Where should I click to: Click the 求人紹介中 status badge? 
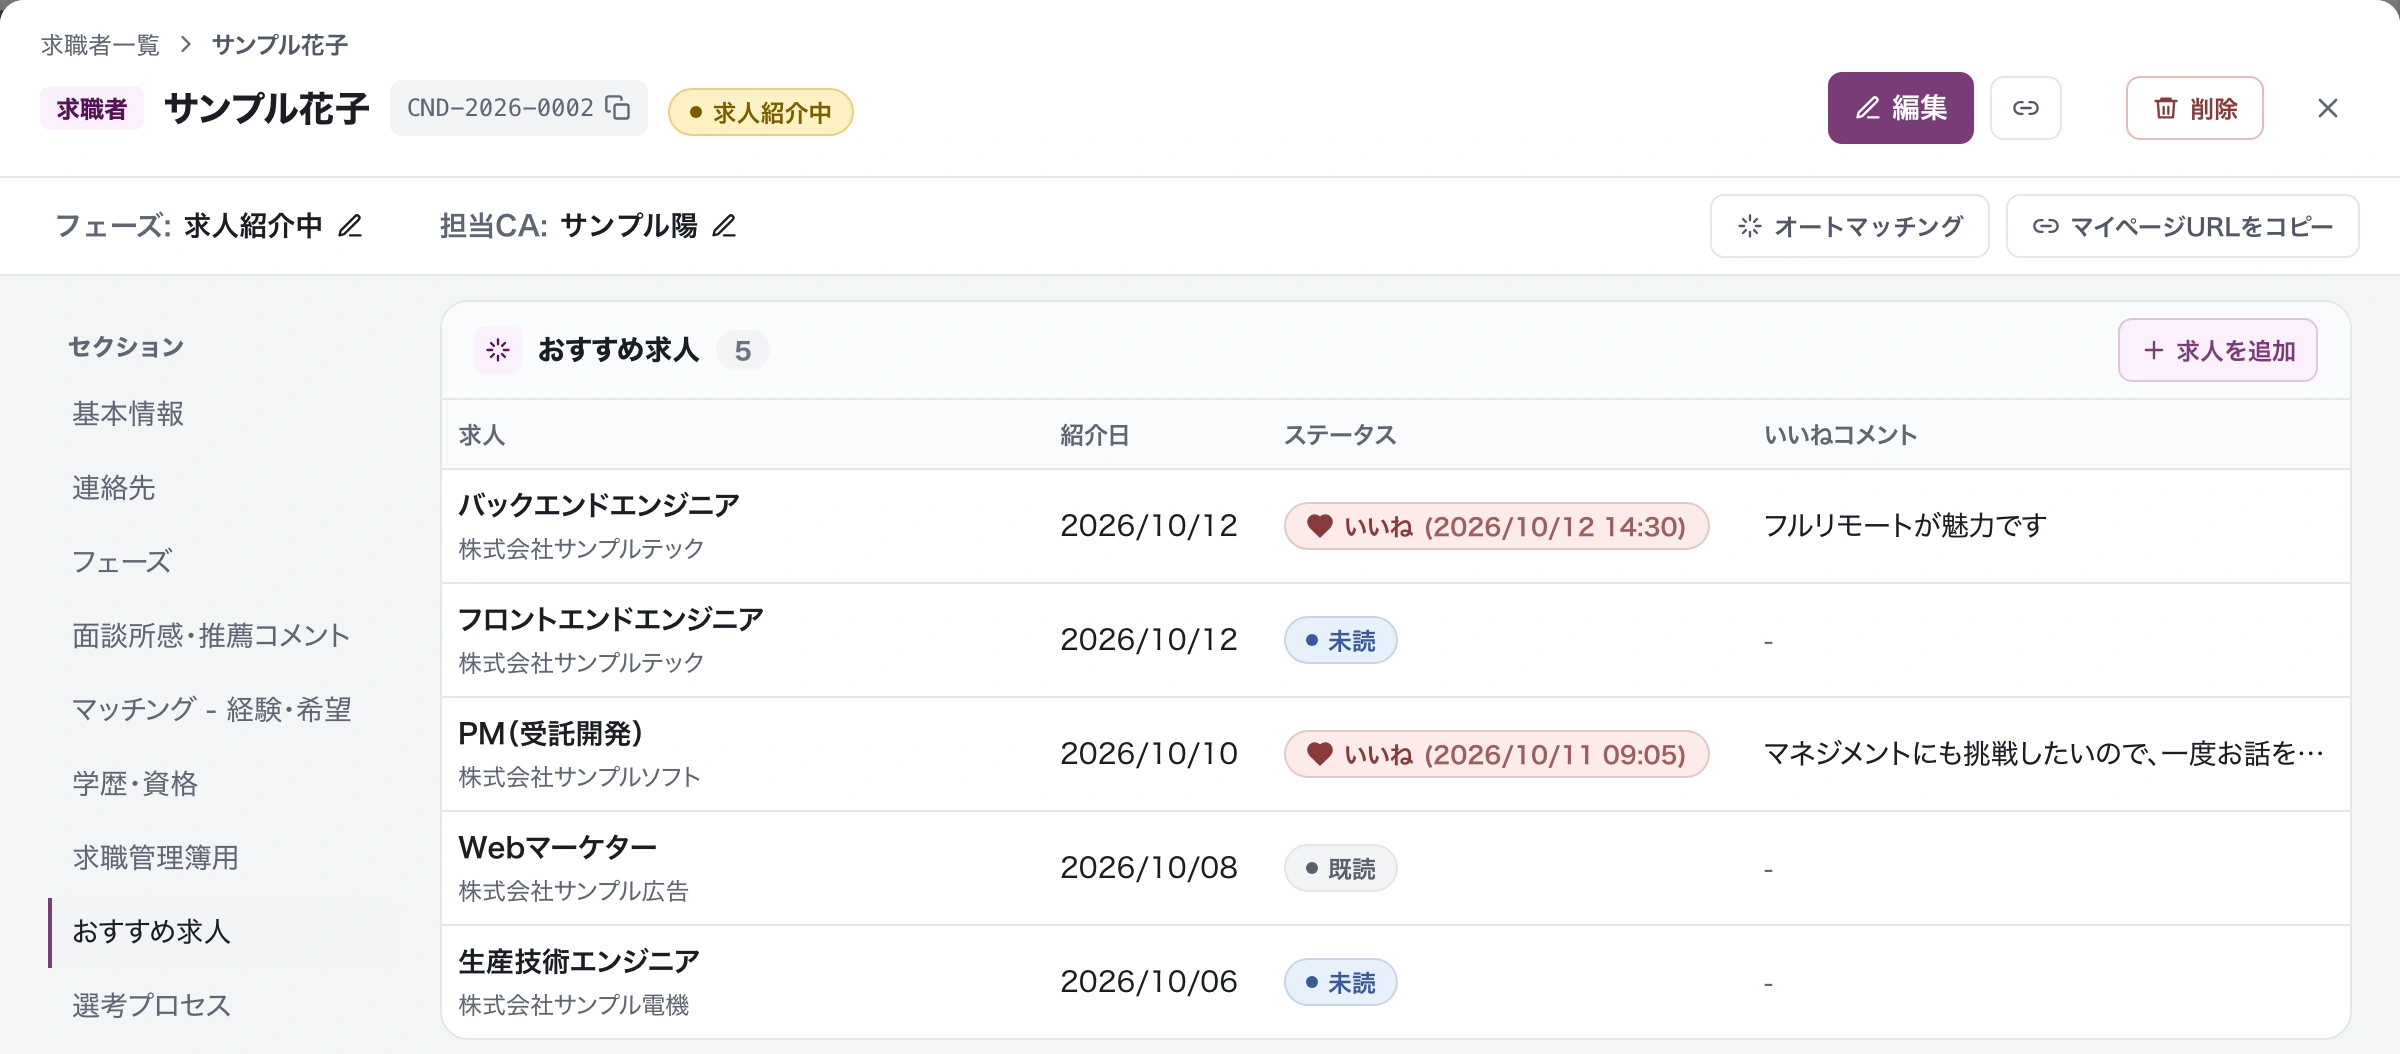click(x=760, y=112)
